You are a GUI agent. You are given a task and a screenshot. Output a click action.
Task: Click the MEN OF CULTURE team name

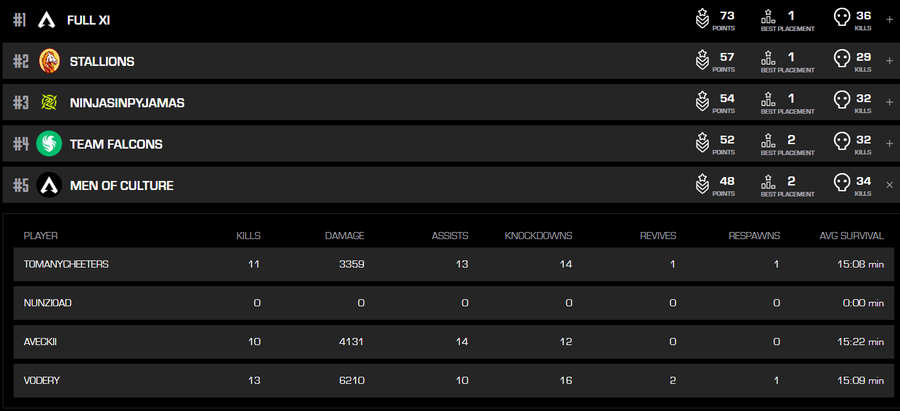[x=122, y=185]
